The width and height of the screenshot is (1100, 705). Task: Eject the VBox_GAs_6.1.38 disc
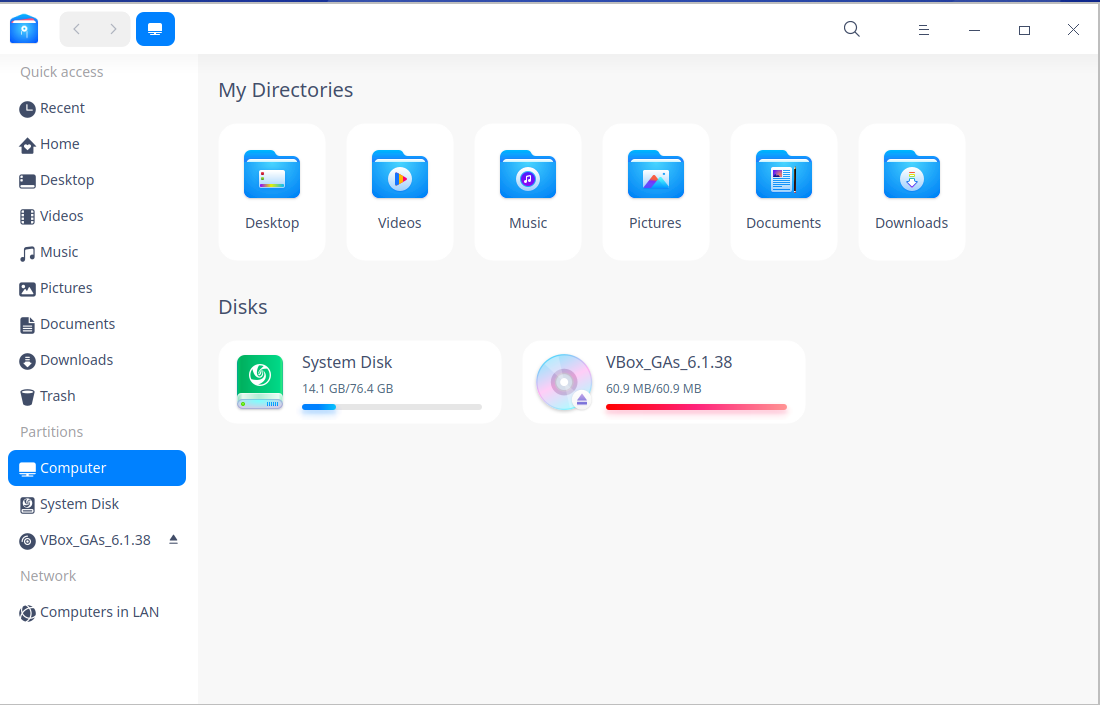click(172, 540)
